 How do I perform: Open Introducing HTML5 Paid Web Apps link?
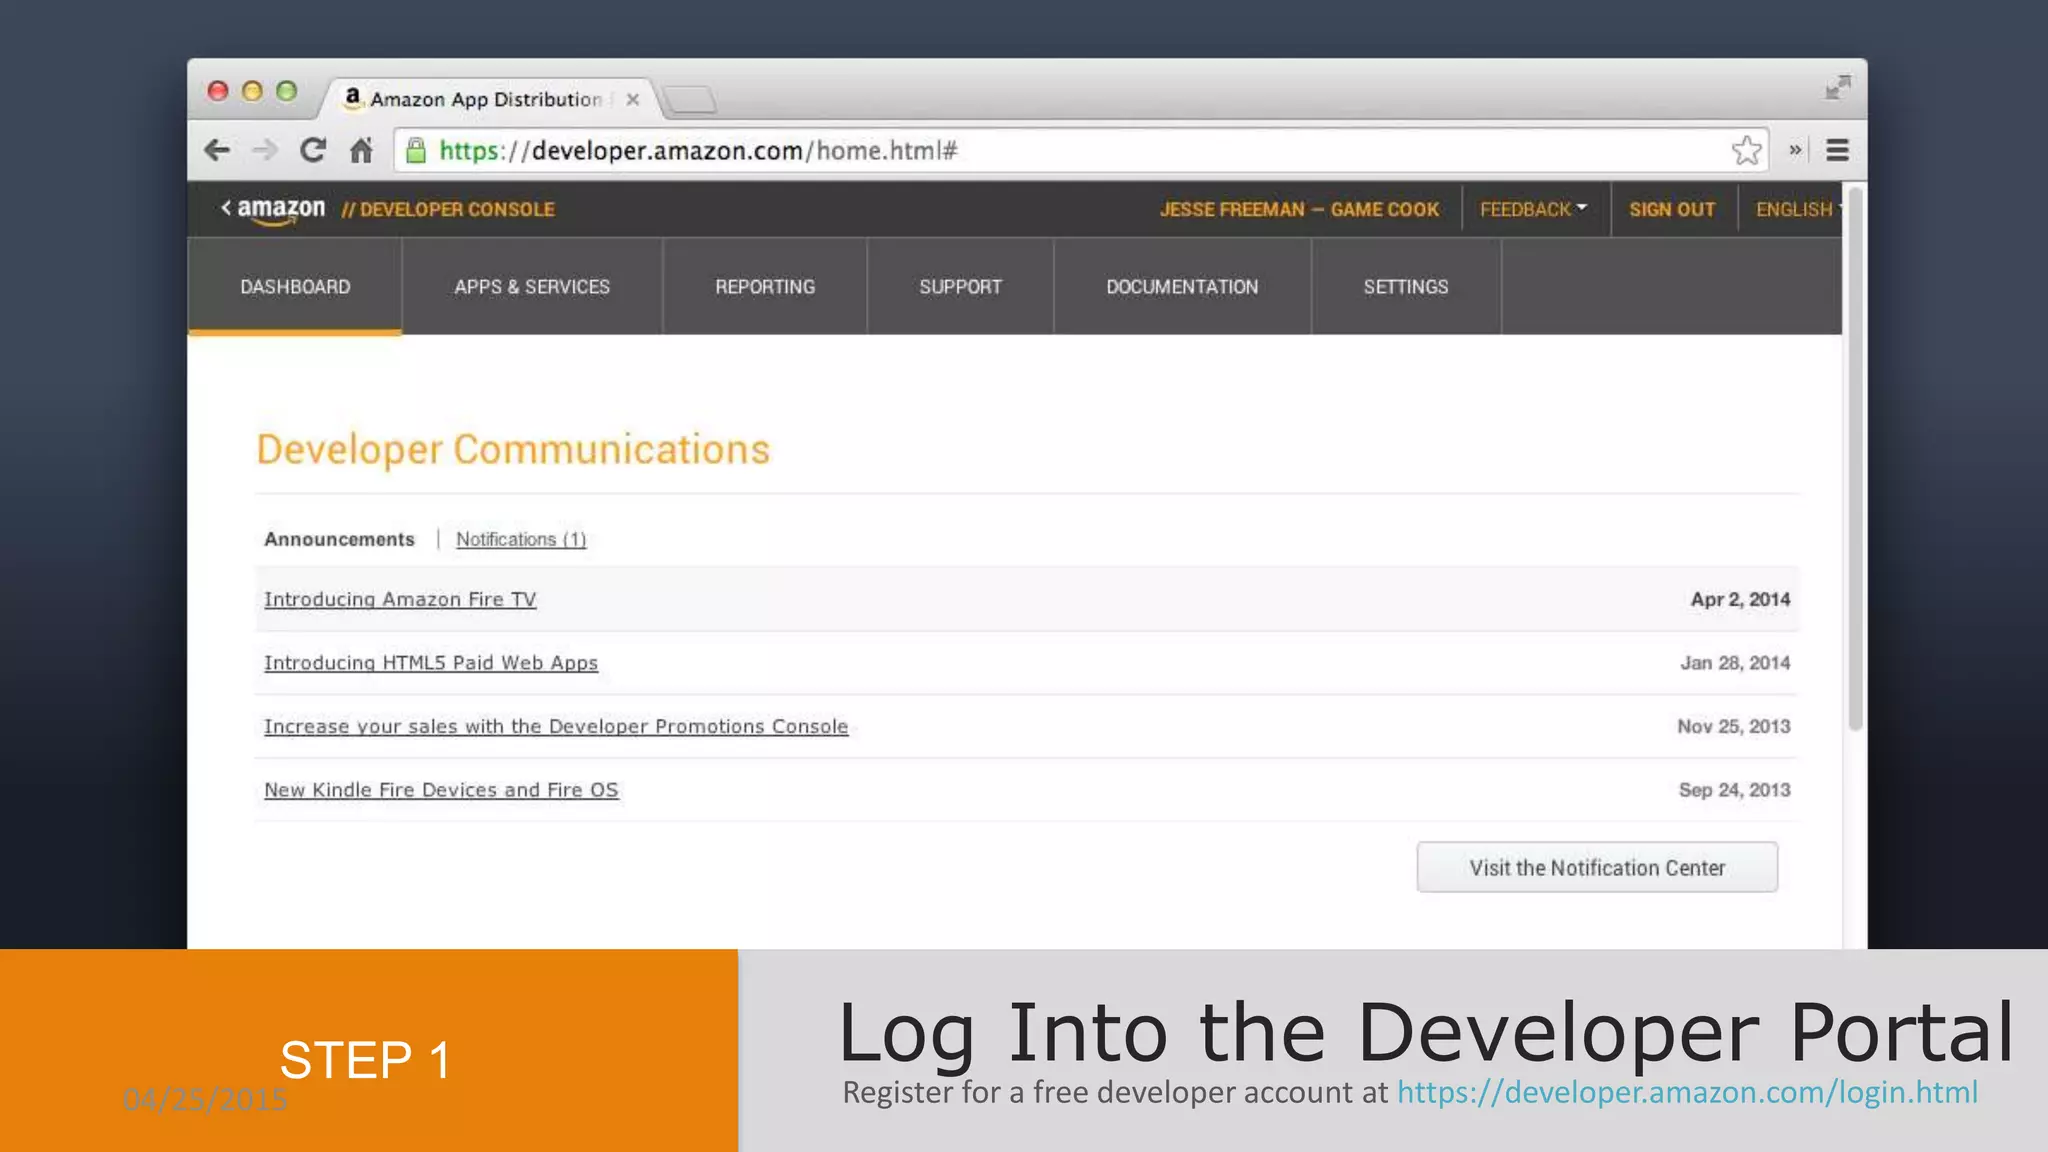click(x=431, y=663)
